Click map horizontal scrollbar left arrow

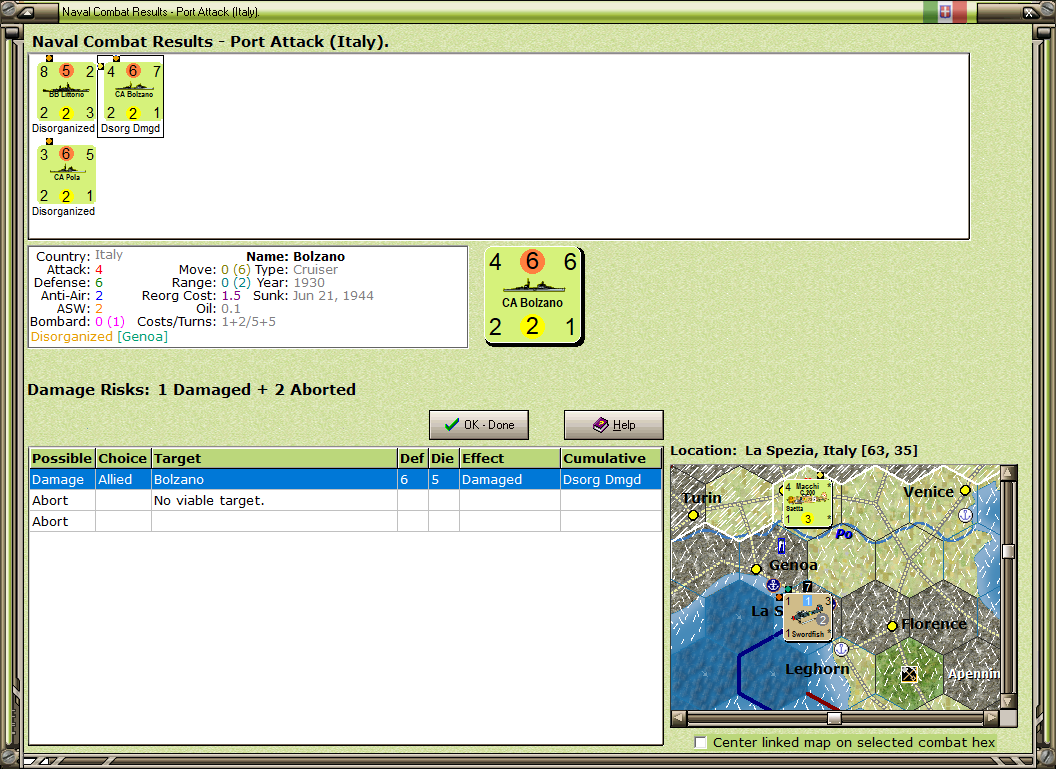679,718
